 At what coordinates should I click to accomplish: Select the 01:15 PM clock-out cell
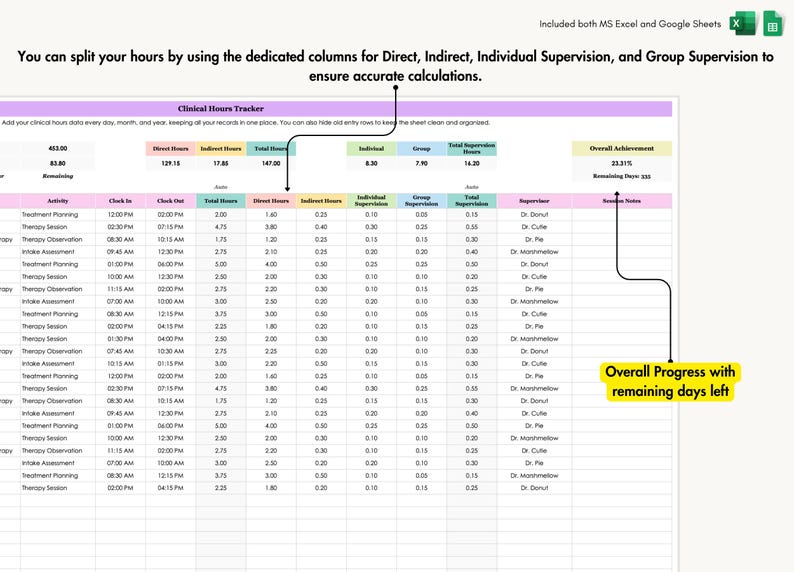click(171, 363)
